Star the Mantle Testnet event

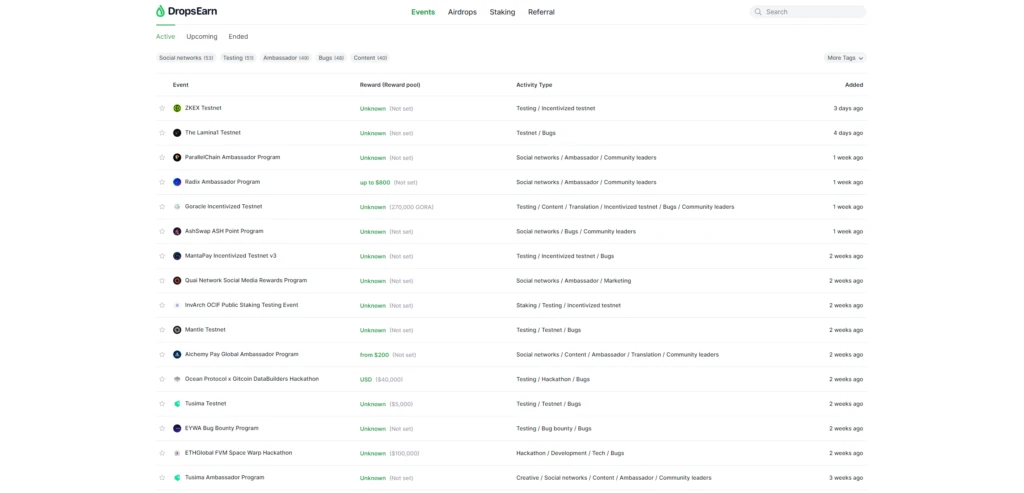point(162,330)
